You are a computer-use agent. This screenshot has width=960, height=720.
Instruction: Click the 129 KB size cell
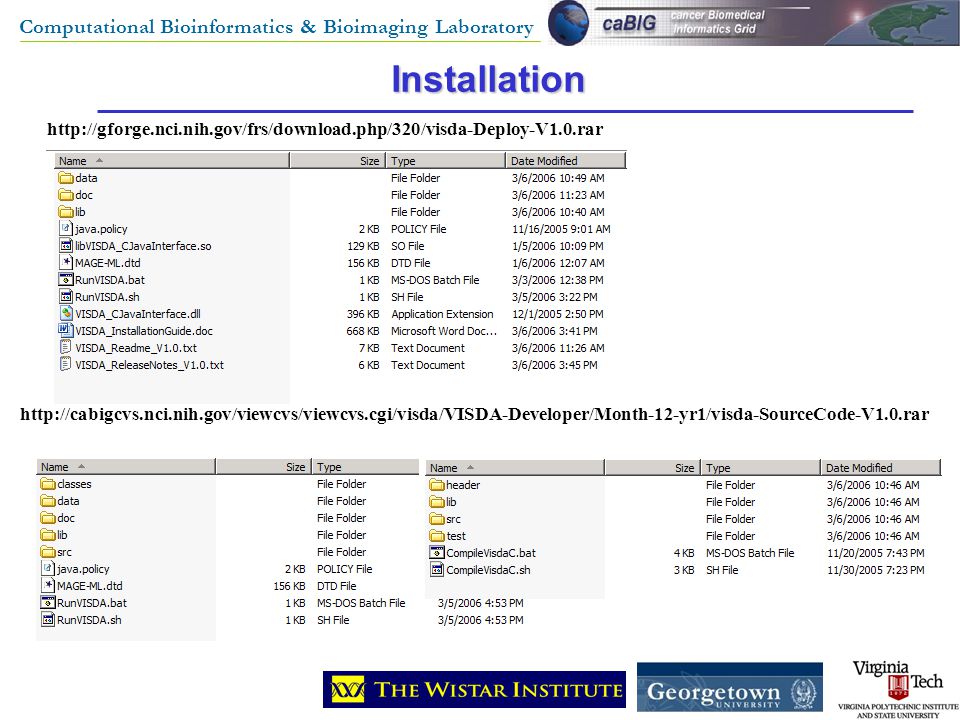click(x=363, y=246)
